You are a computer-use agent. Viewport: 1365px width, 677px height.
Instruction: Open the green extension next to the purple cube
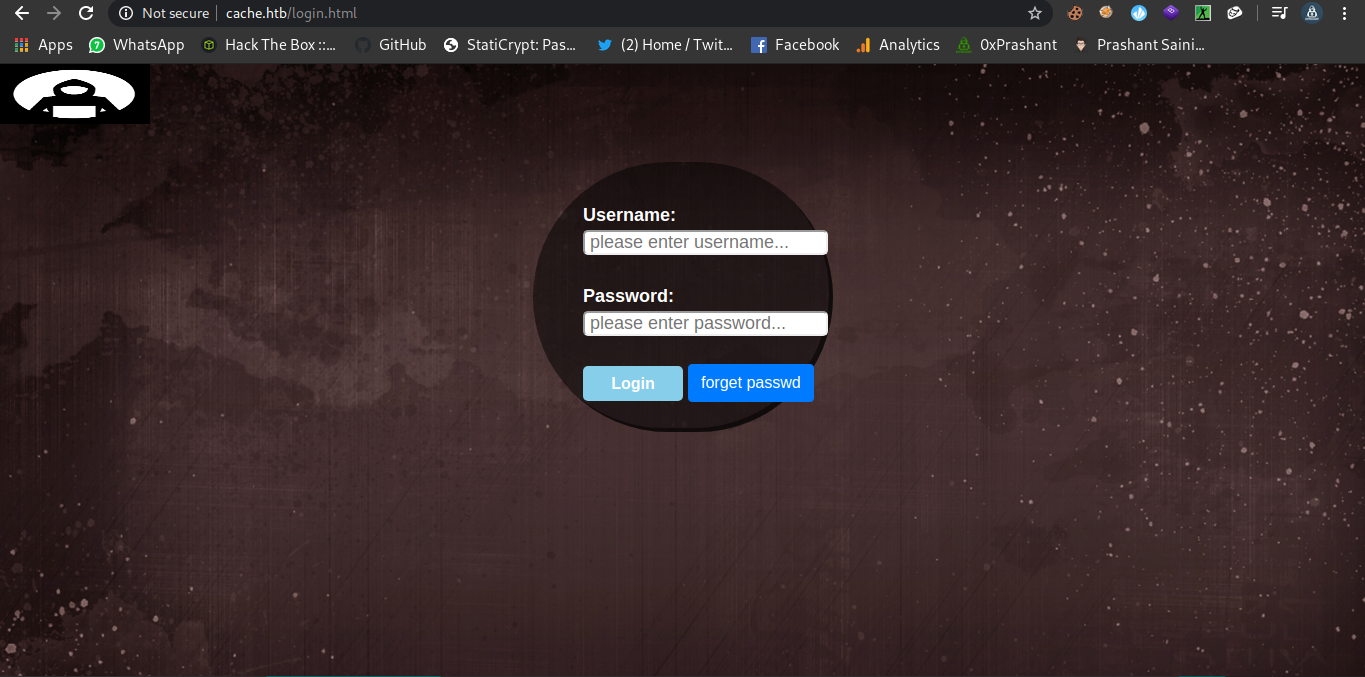pyautogui.click(x=1202, y=13)
